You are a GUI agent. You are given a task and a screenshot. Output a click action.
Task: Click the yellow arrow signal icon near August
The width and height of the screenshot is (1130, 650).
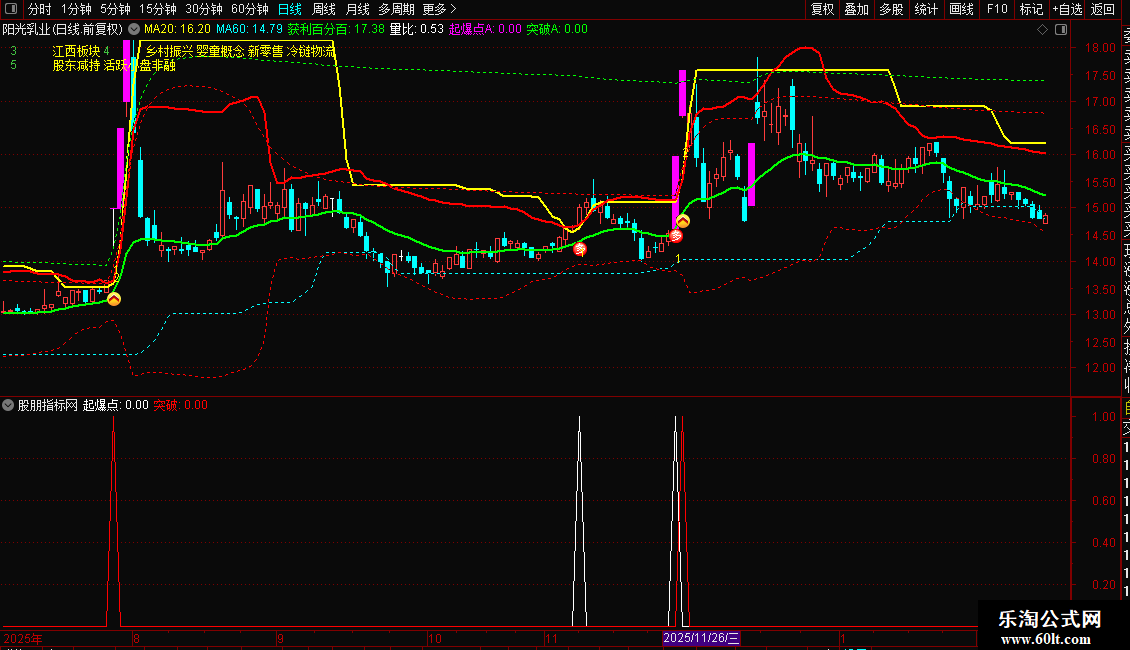pyautogui.click(x=114, y=298)
